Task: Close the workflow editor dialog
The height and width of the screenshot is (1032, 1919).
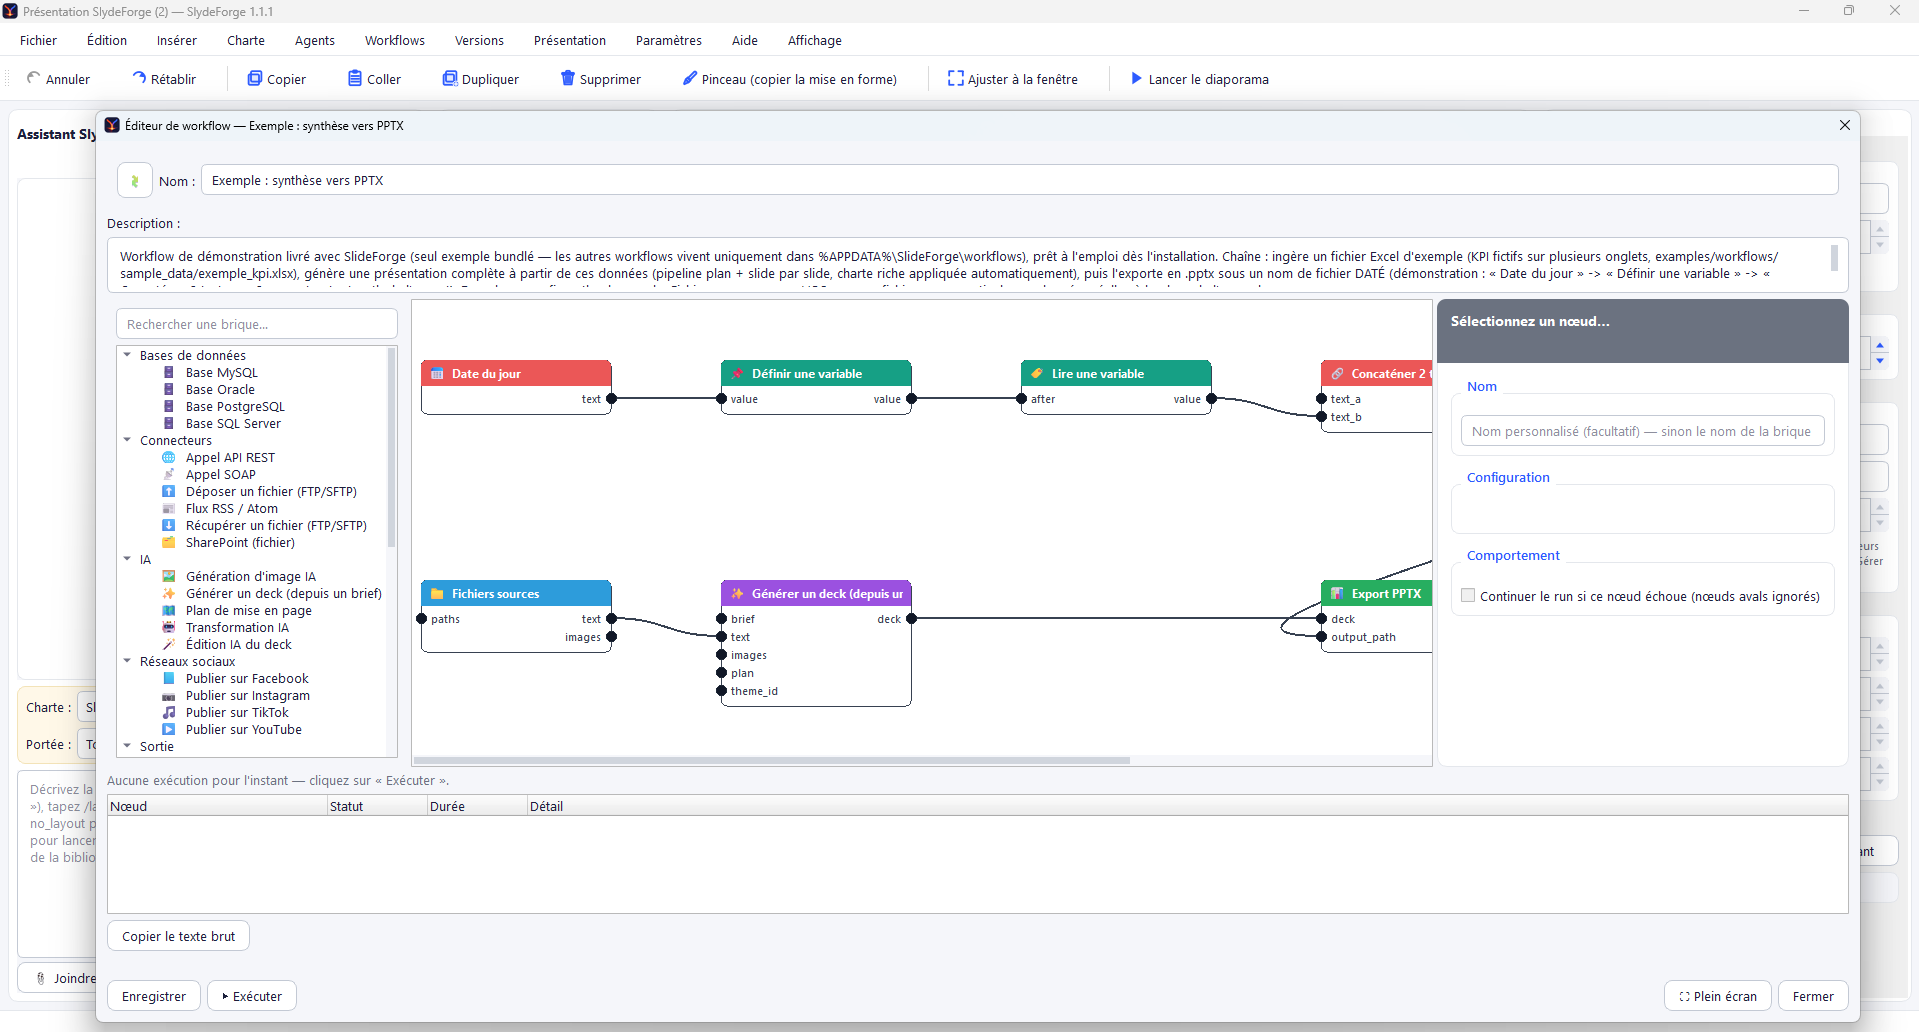Action: click(1845, 125)
